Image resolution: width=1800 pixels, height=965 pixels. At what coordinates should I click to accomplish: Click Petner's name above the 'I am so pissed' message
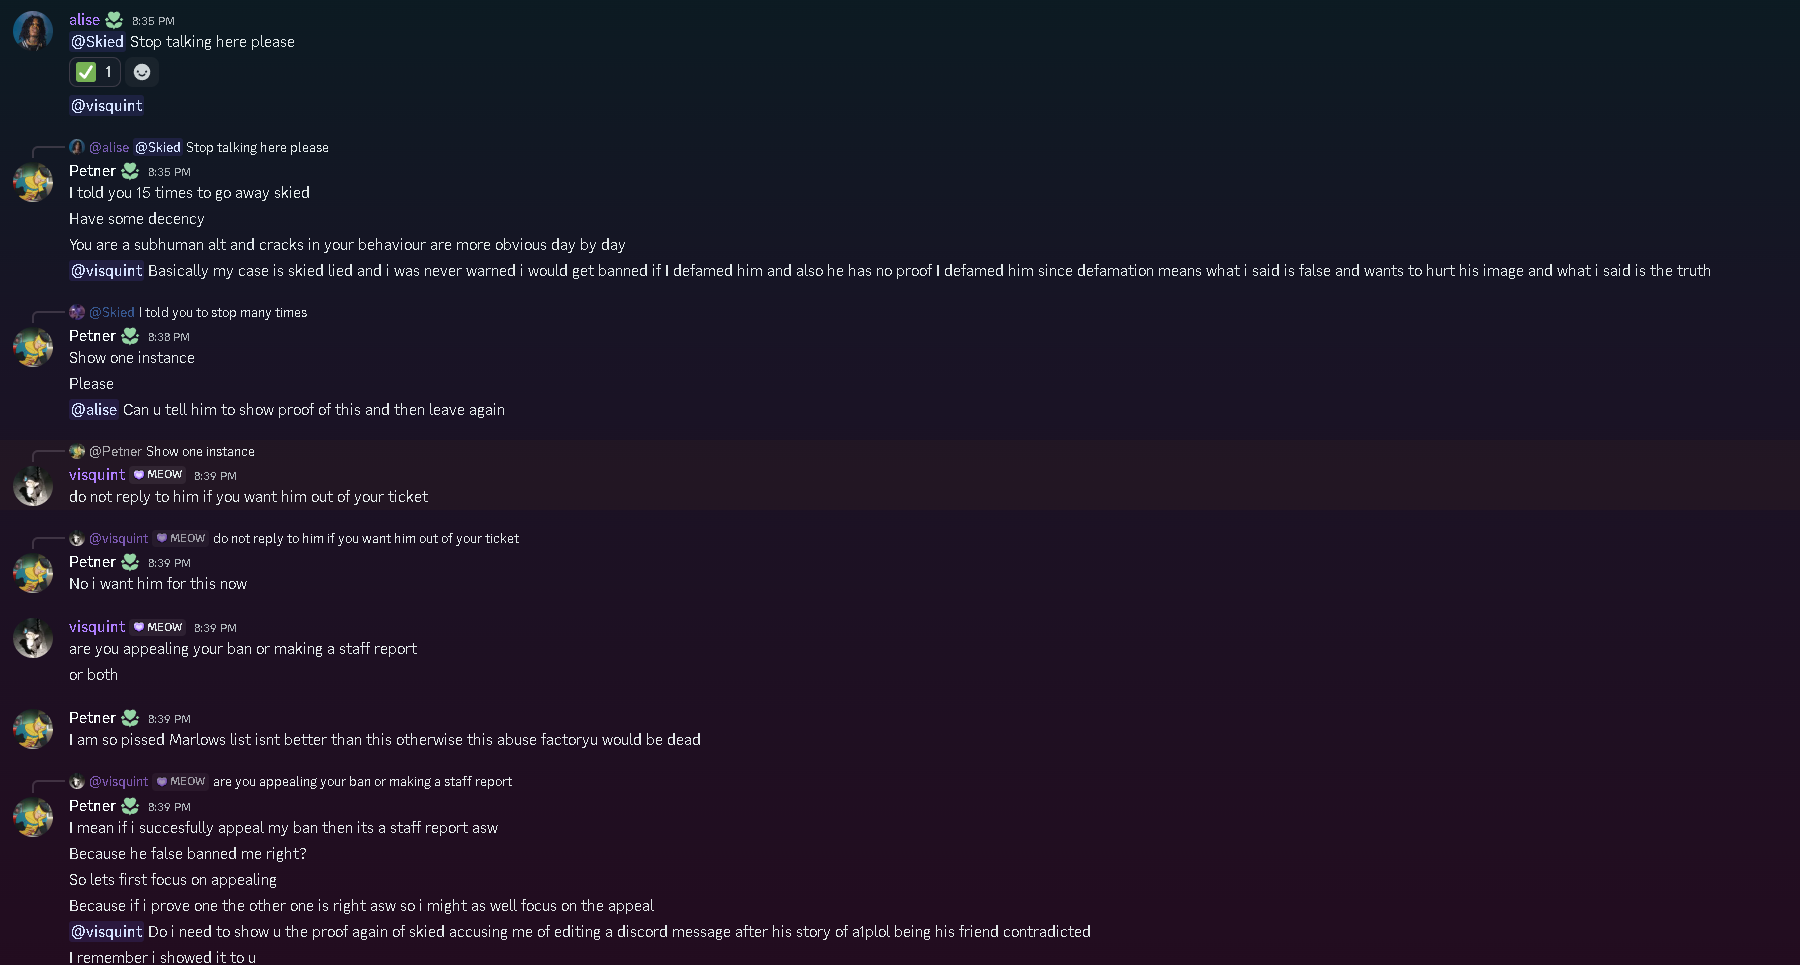tap(92, 718)
